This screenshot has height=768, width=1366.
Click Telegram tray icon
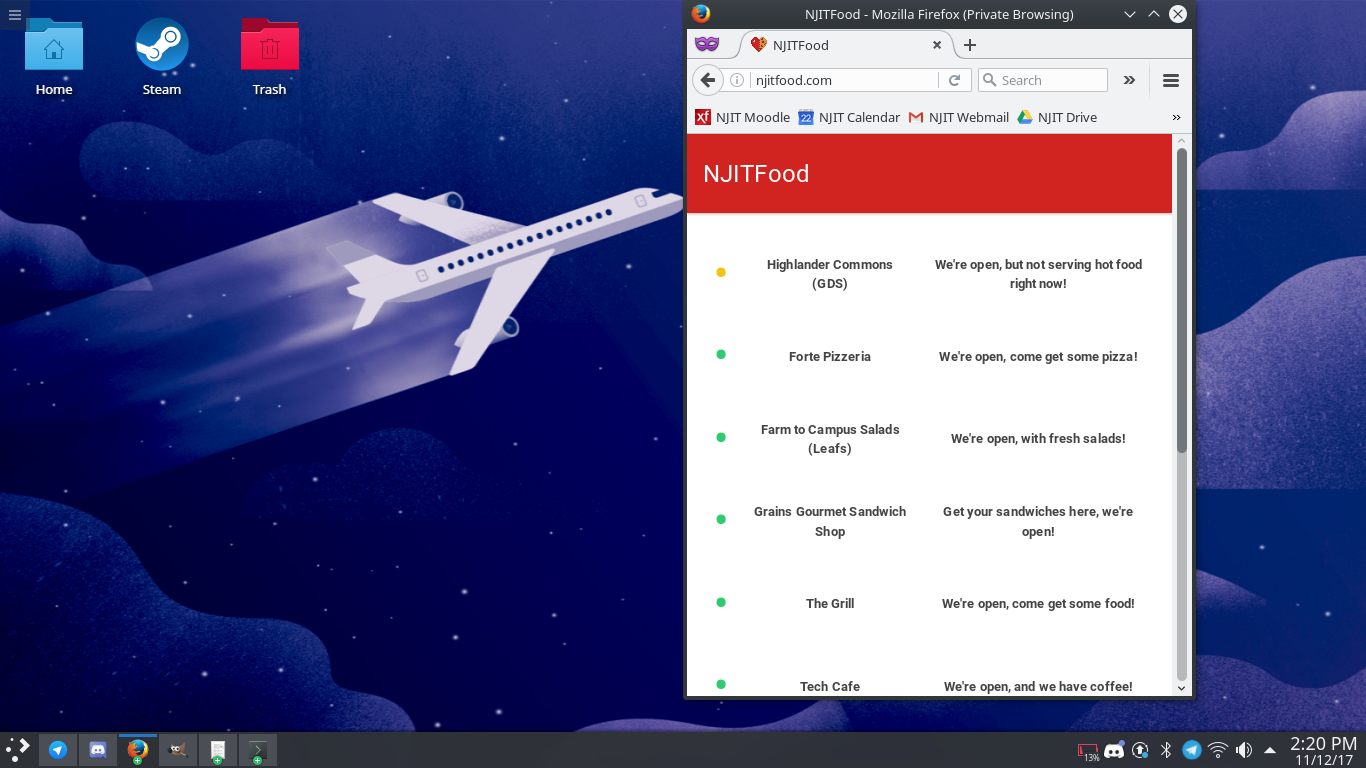pos(1192,750)
